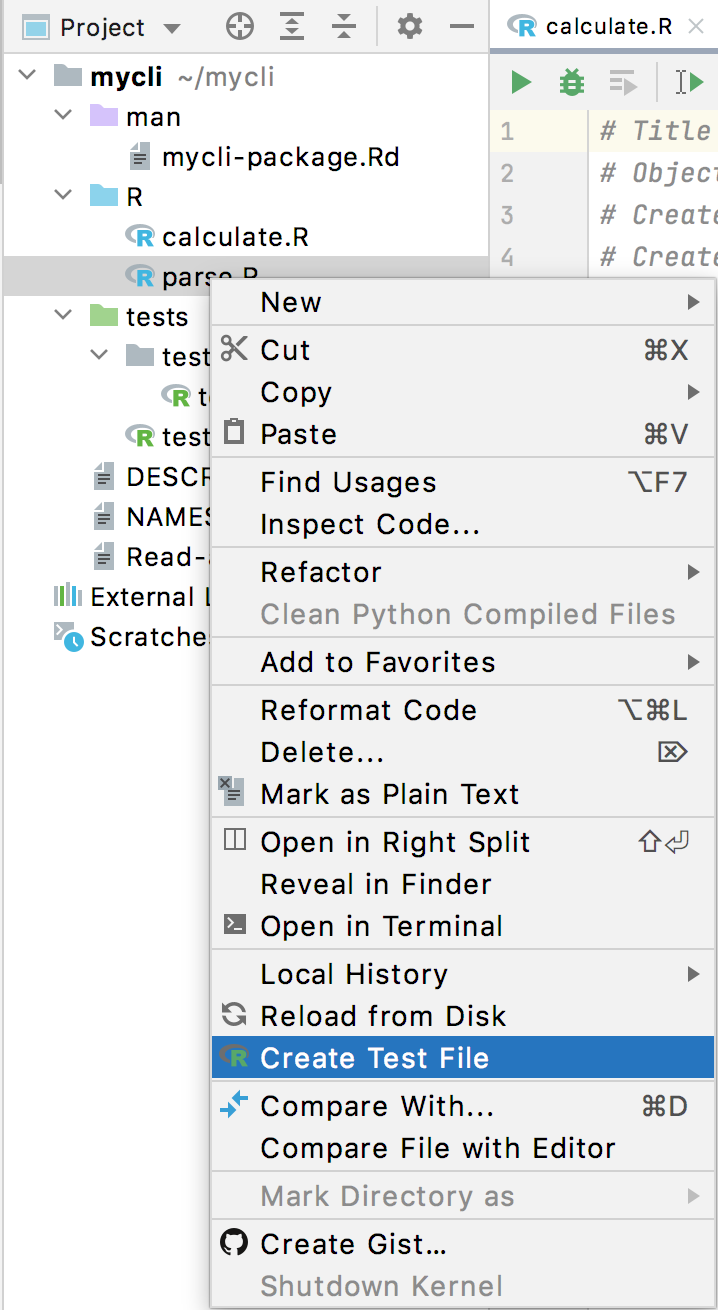Click line number 2 in the editor gutter
Screen dimensions: 718x1310
click(x=507, y=173)
